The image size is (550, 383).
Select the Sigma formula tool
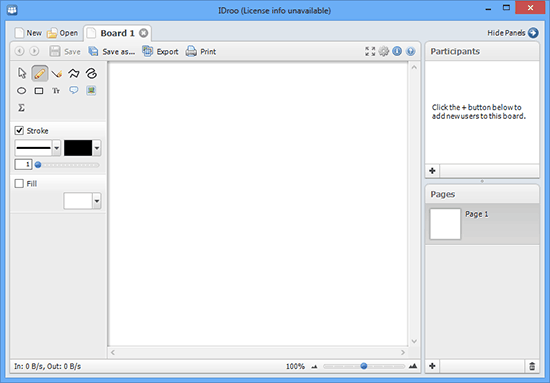21,108
